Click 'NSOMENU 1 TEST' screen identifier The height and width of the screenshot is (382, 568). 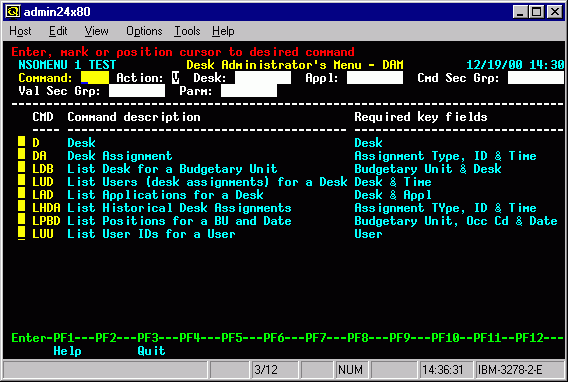[x=67, y=65]
